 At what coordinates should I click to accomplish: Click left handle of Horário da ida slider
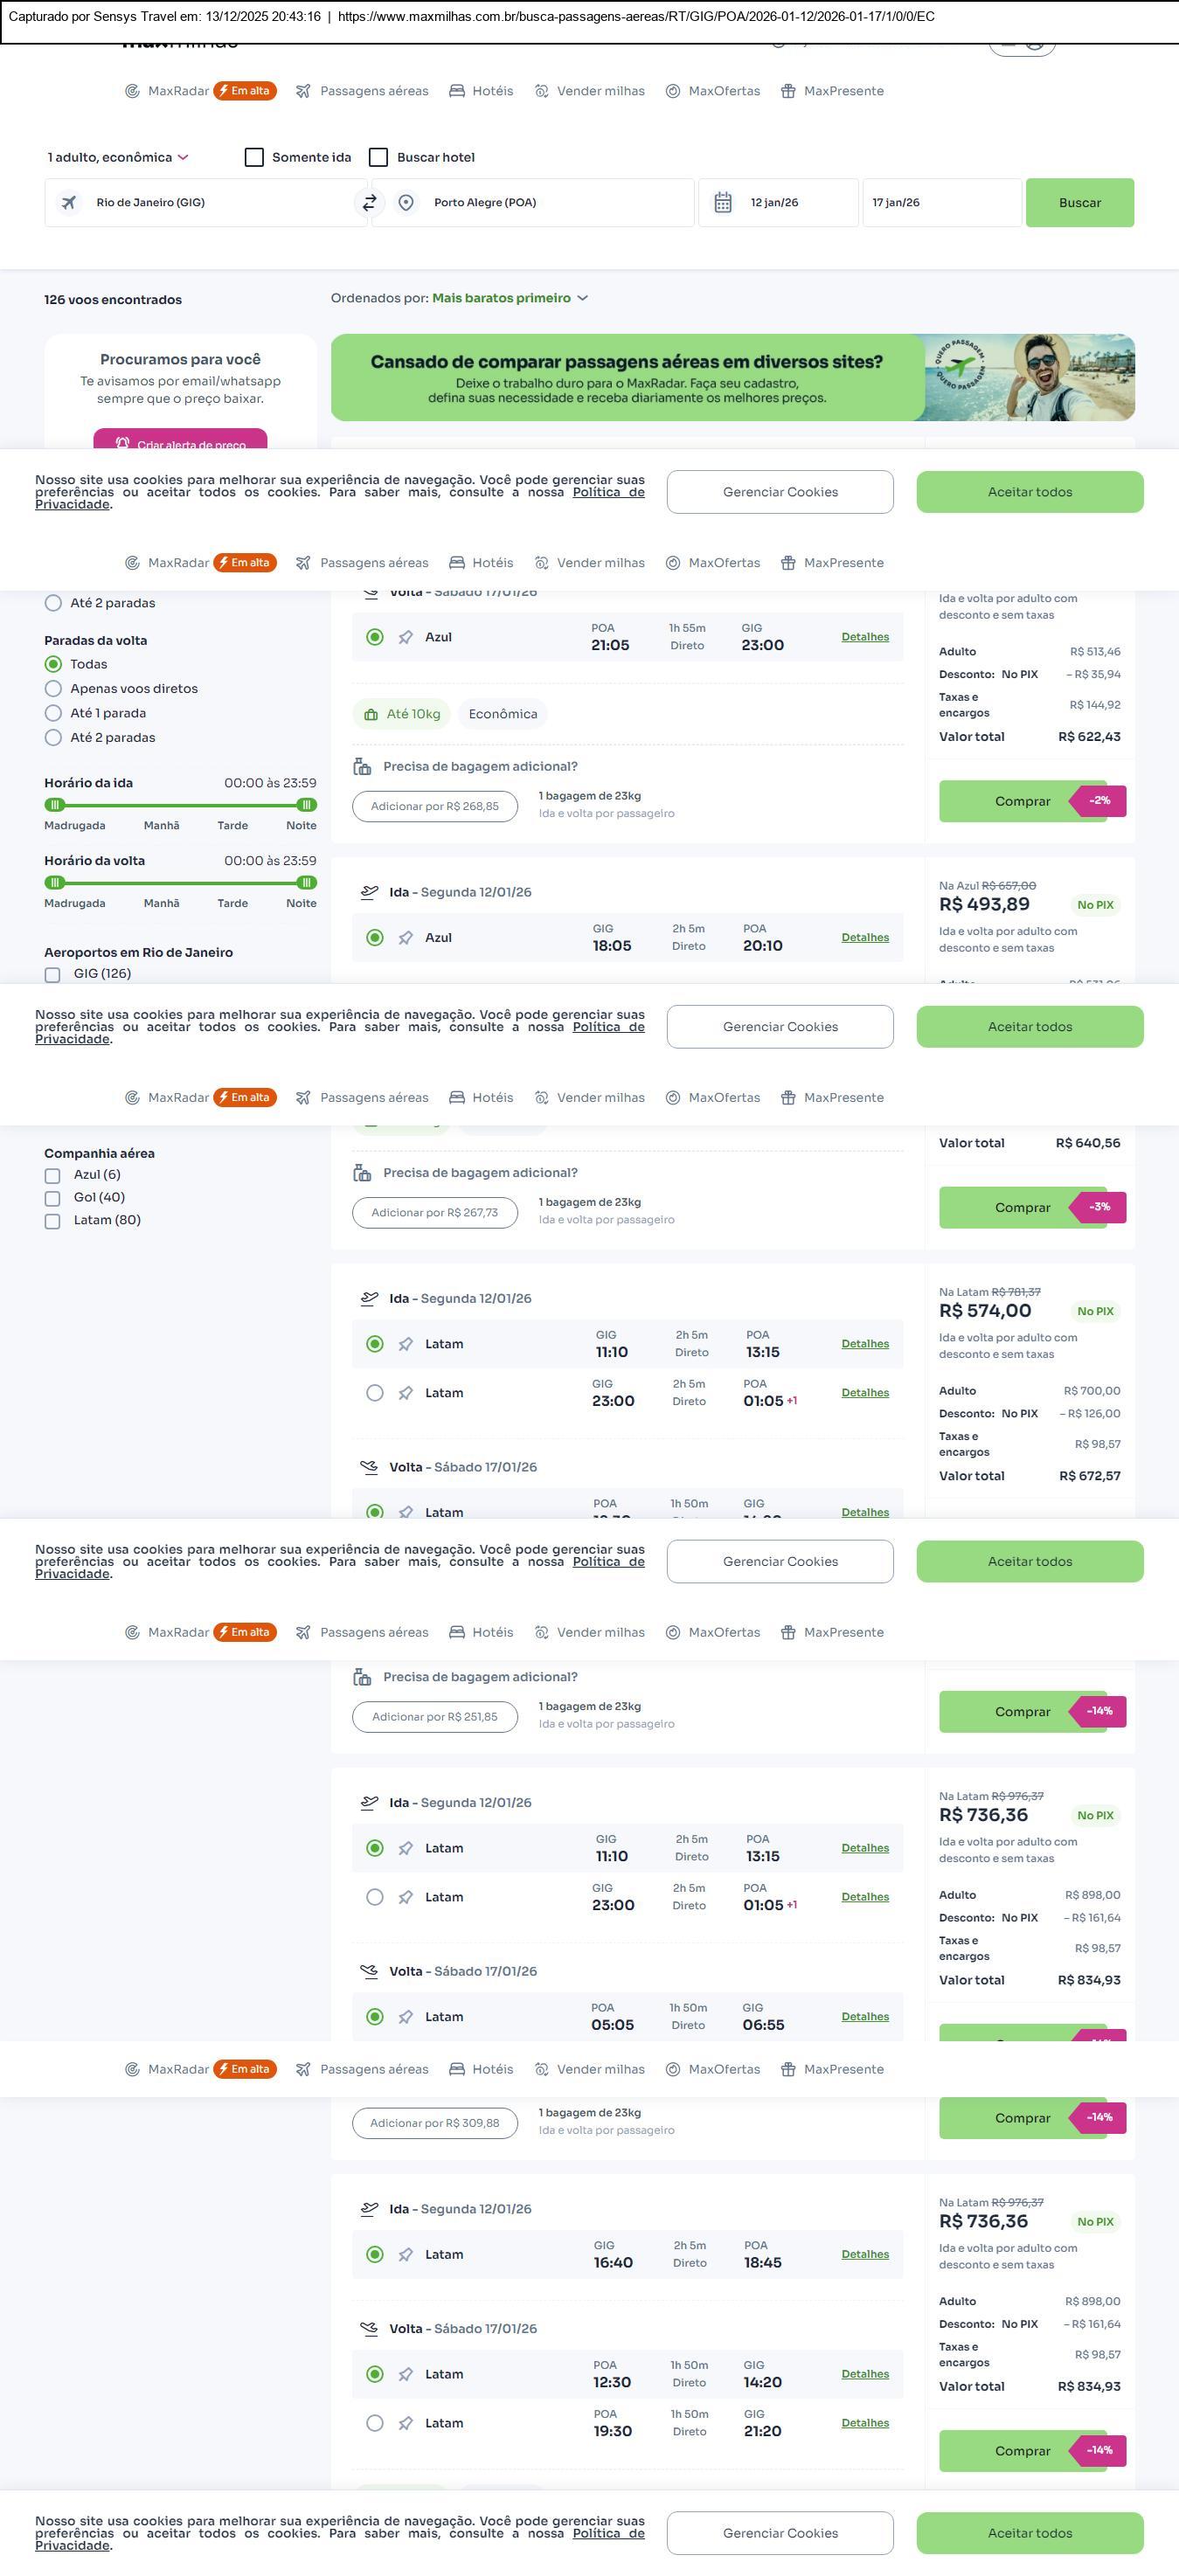coord(56,805)
